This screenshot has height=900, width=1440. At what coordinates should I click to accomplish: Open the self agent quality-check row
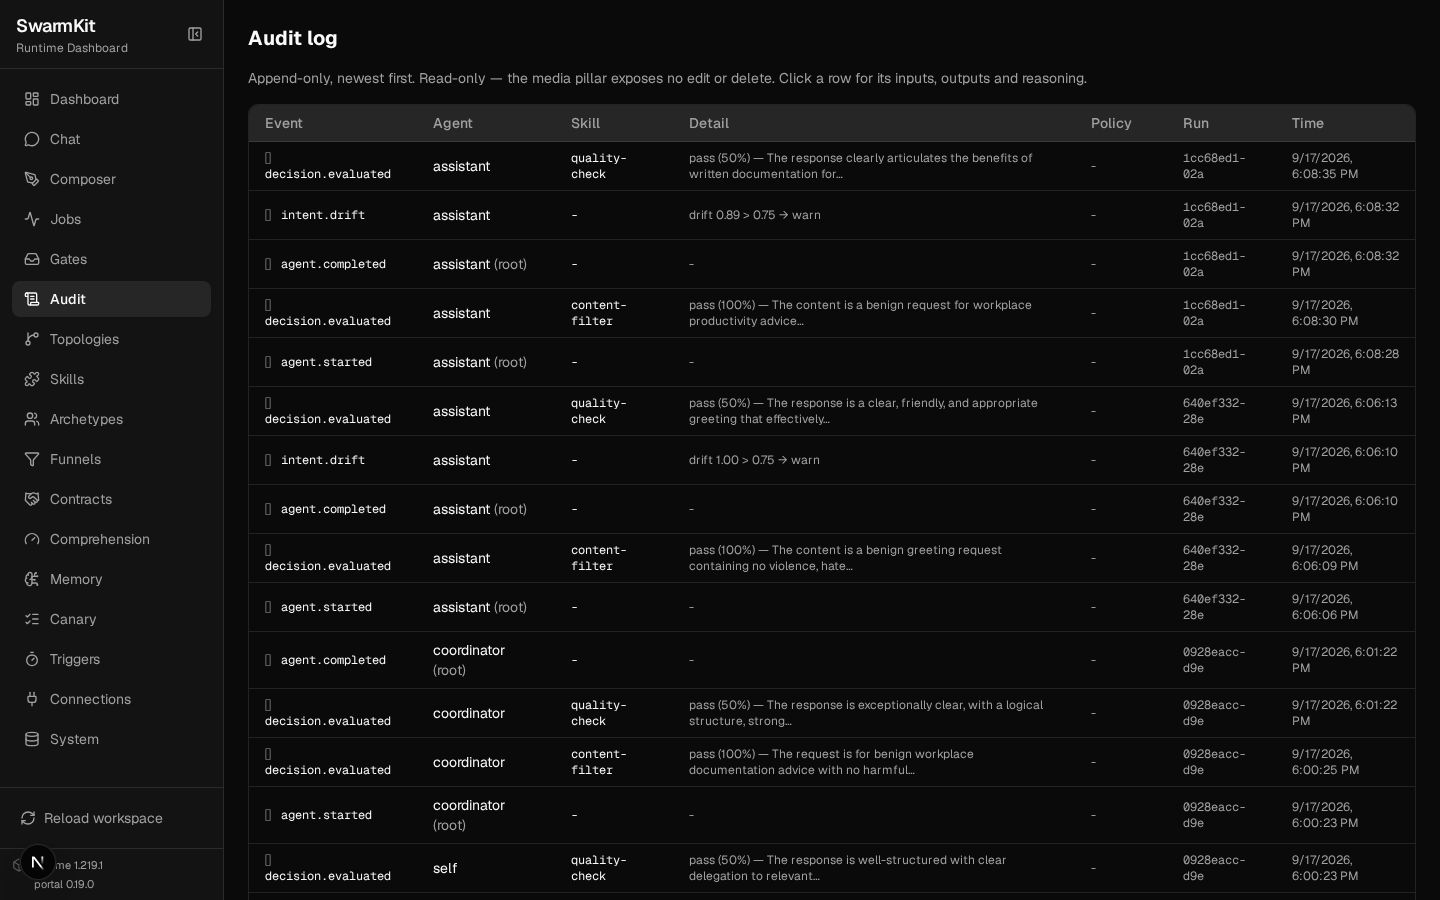pos(832,868)
